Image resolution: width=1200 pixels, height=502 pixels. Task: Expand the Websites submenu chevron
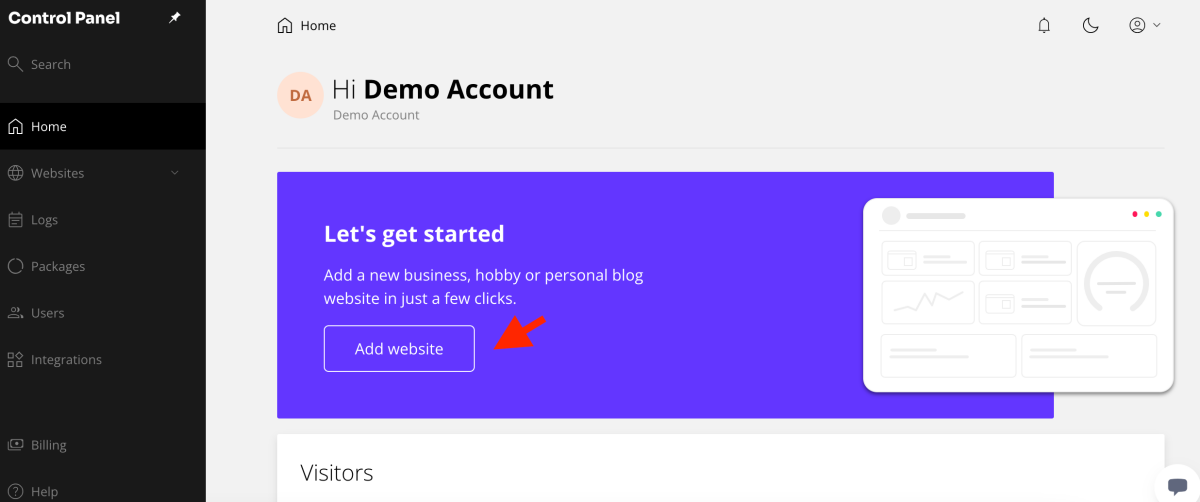175,173
